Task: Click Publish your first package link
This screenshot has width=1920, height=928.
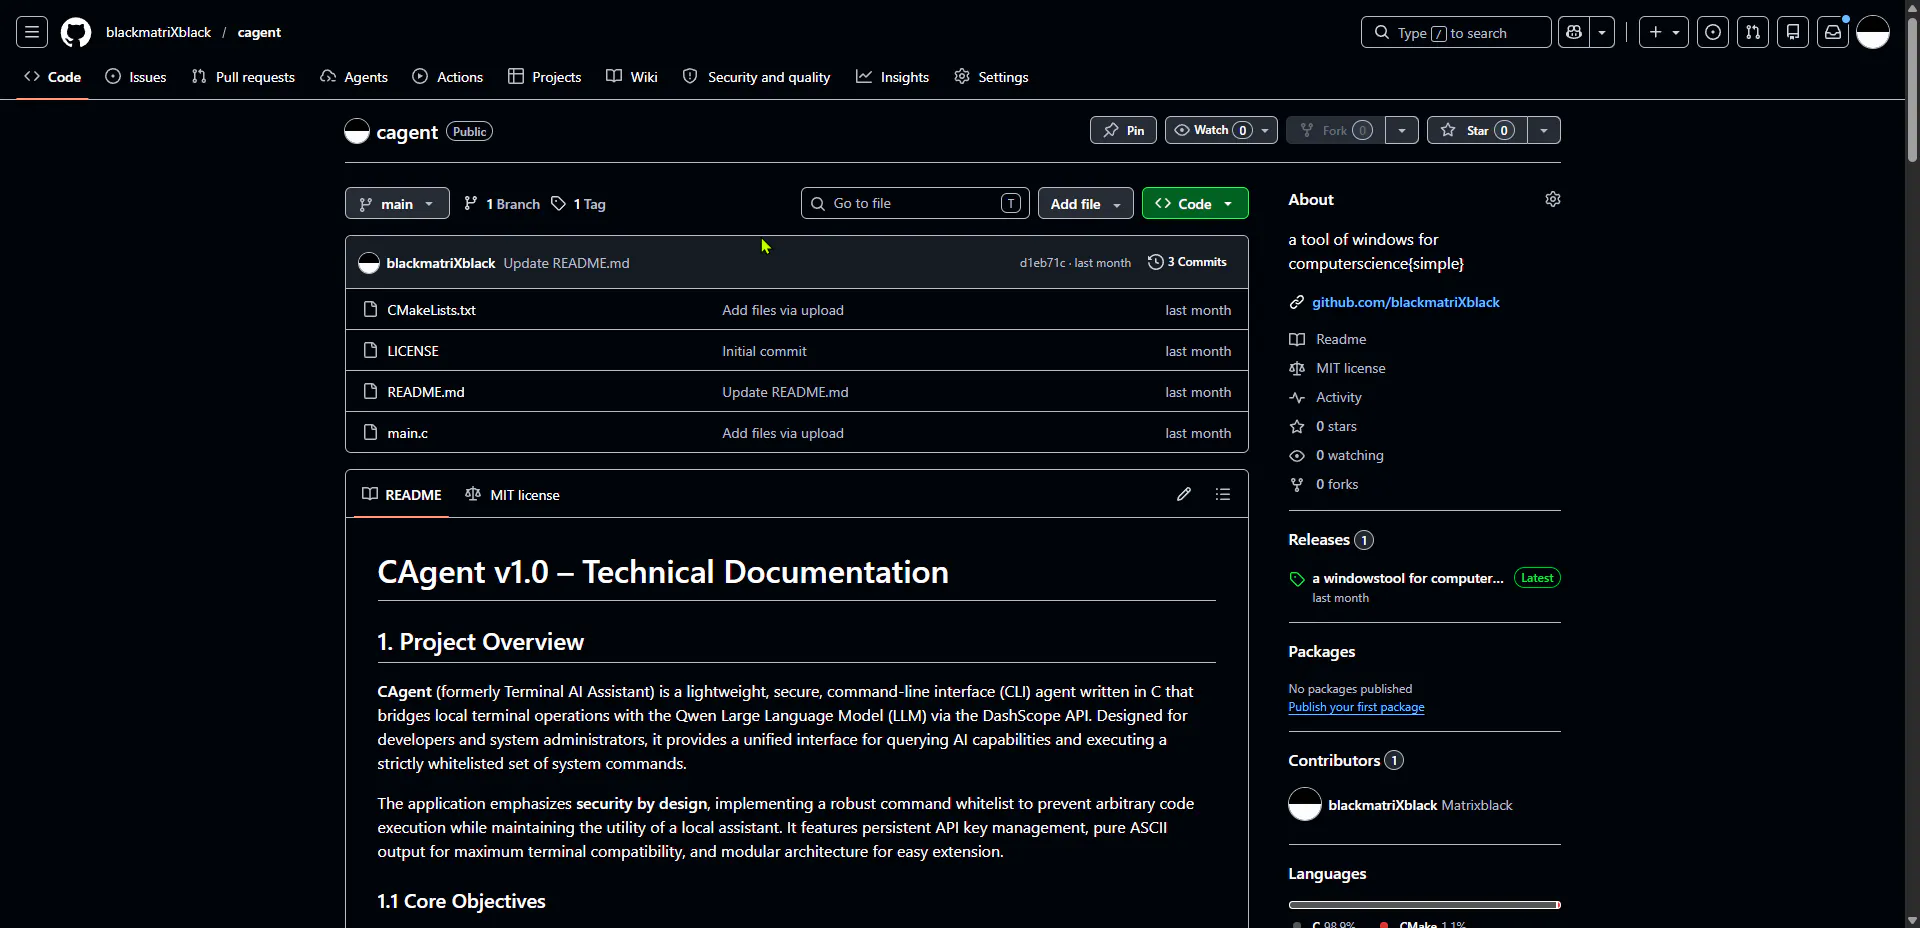Action: [x=1356, y=707]
